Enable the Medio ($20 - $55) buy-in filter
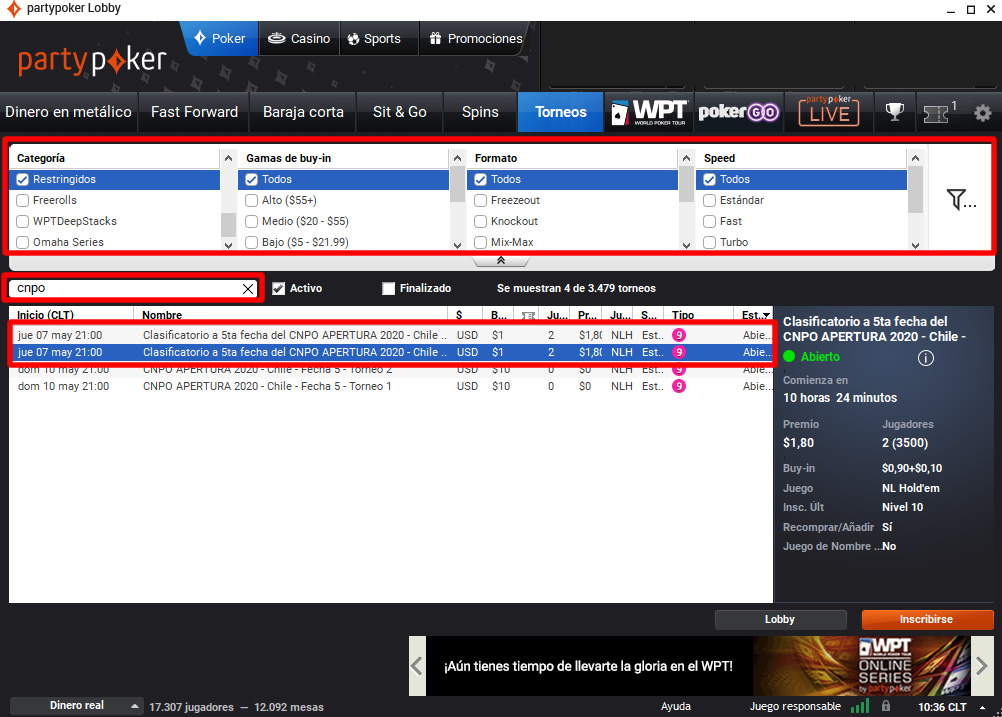The width and height of the screenshot is (1002, 717). pyautogui.click(x=251, y=222)
